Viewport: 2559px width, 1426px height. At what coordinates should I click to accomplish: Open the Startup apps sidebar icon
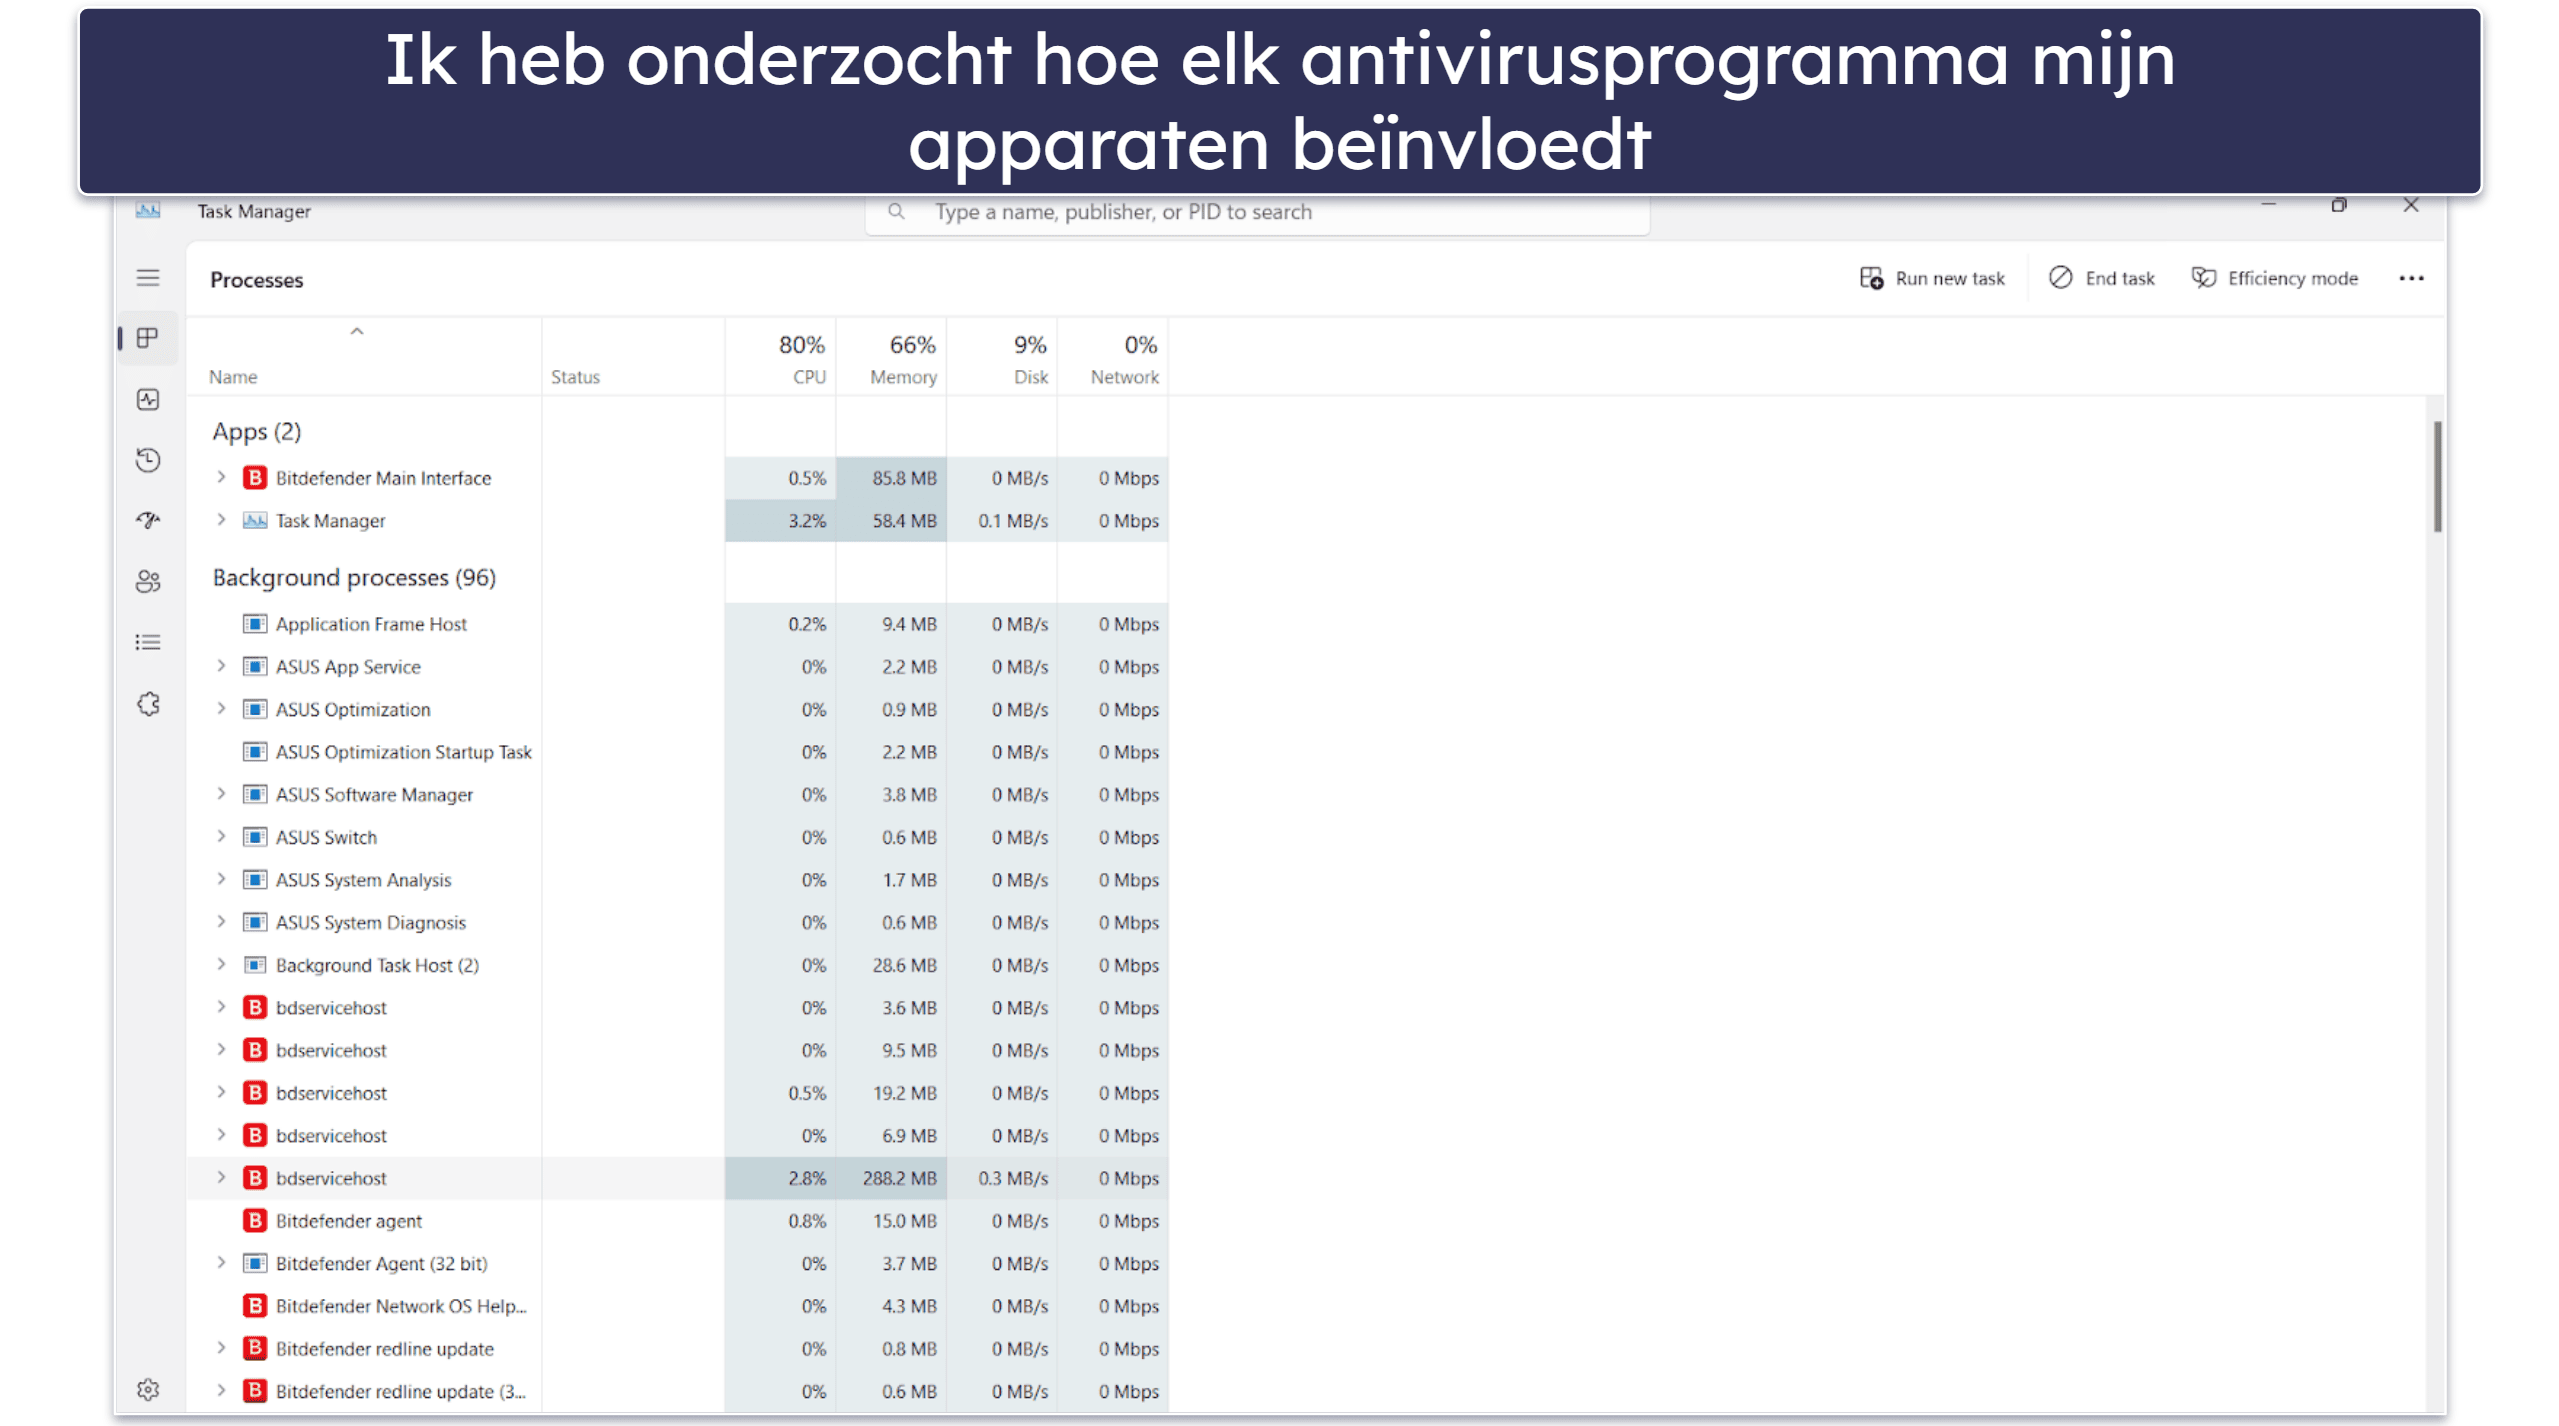point(148,520)
